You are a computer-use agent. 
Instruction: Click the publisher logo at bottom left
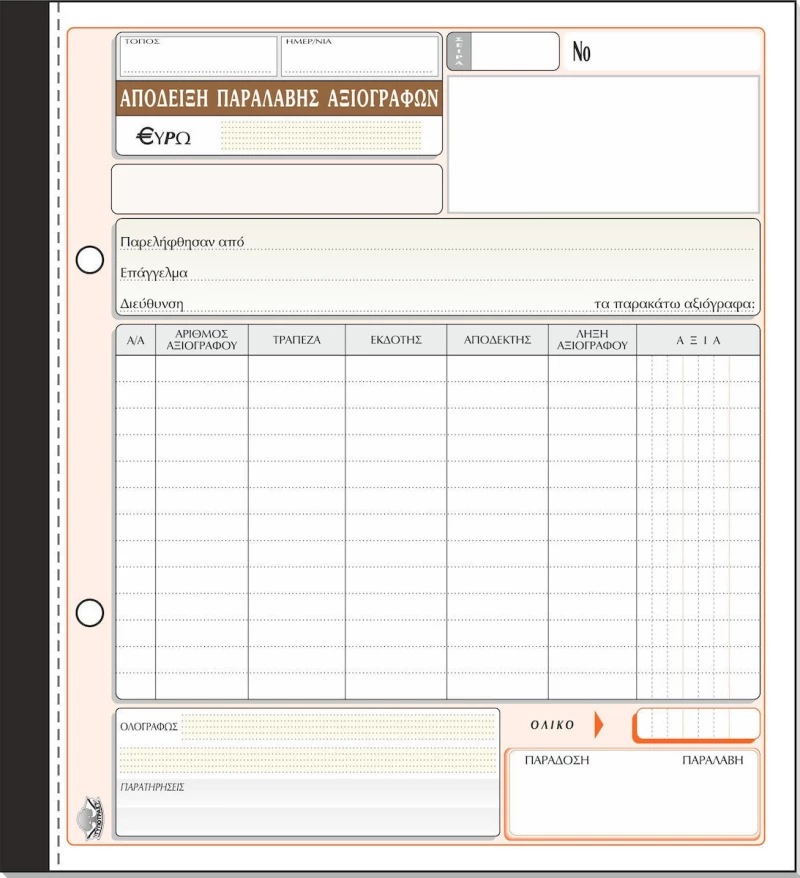point(90,819)
